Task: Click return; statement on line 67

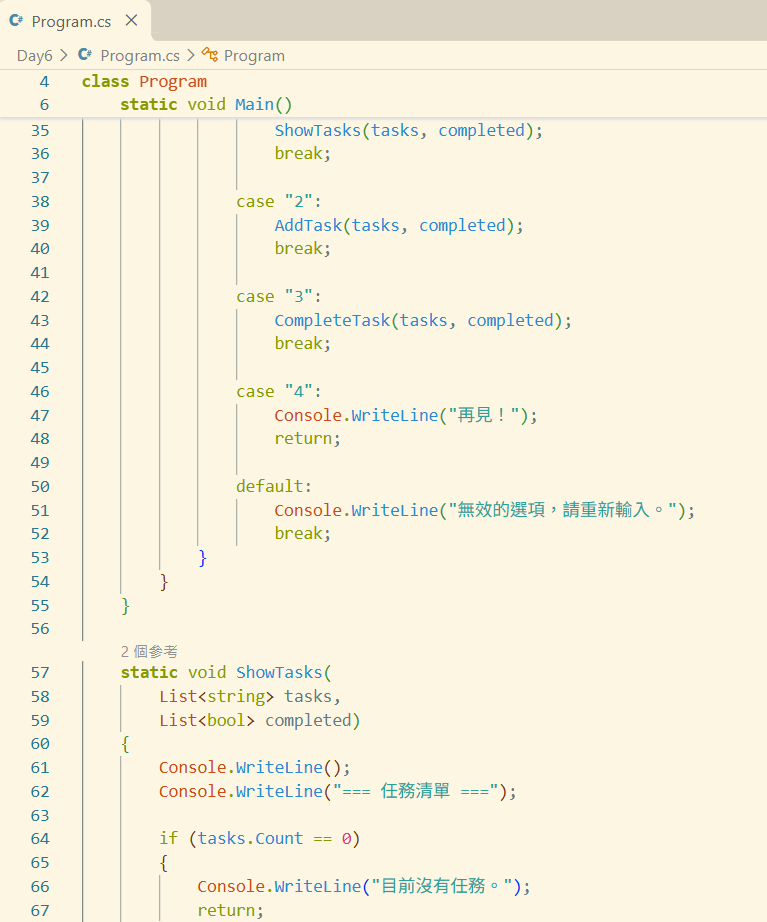Action: pyautogui.click(x=231, y=911)
